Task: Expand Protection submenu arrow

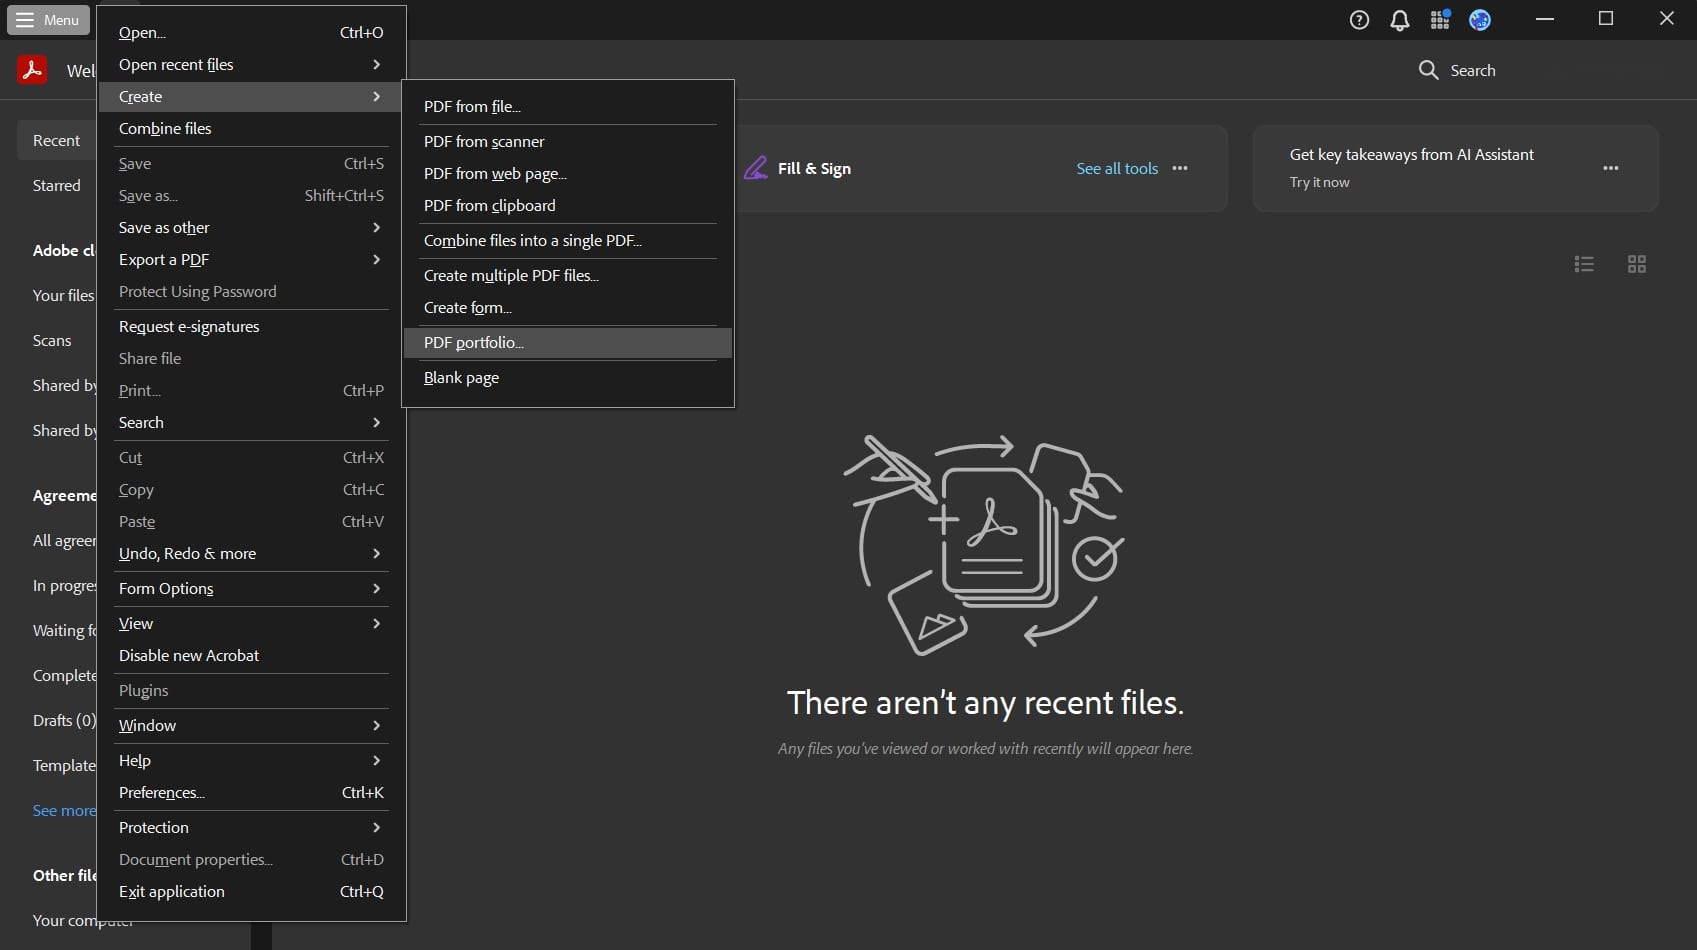Action: click(x=376, y=827)
